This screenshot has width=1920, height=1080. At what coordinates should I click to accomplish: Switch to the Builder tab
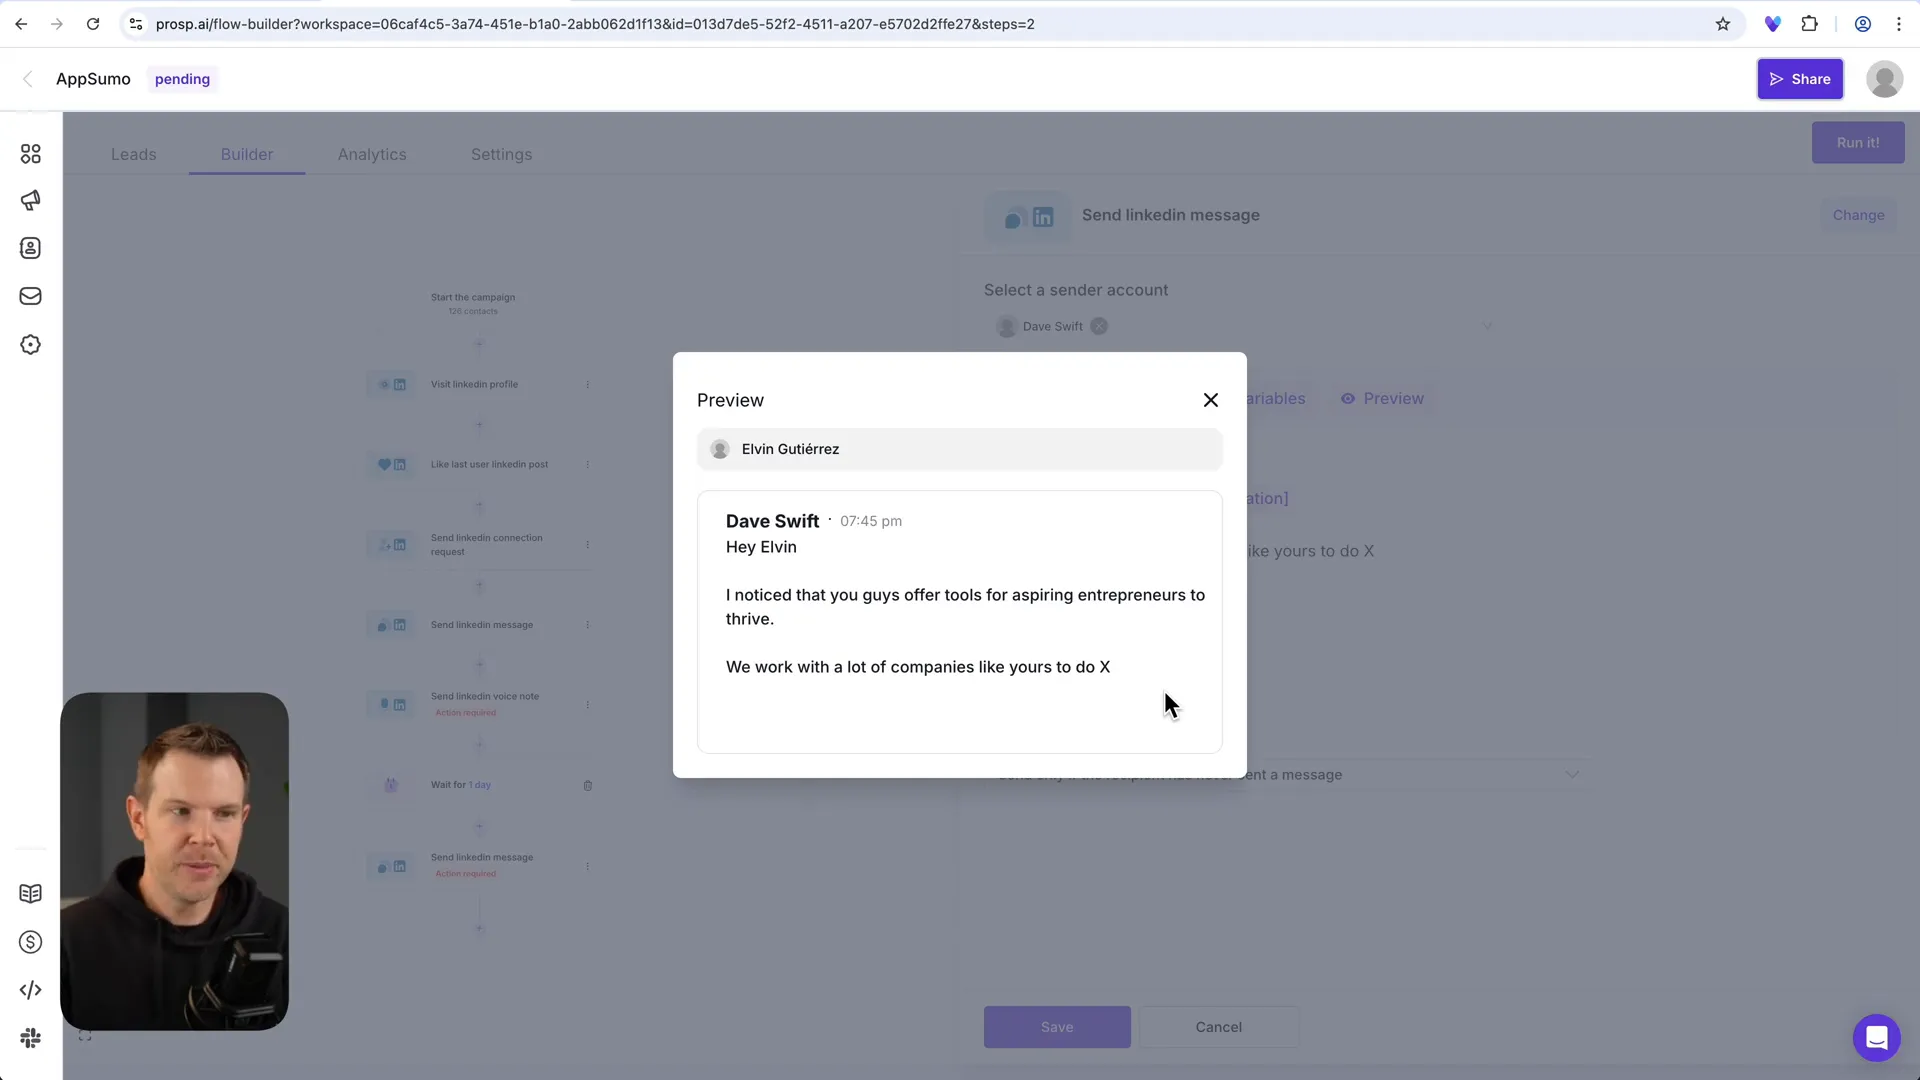click(x=247, y=154)
